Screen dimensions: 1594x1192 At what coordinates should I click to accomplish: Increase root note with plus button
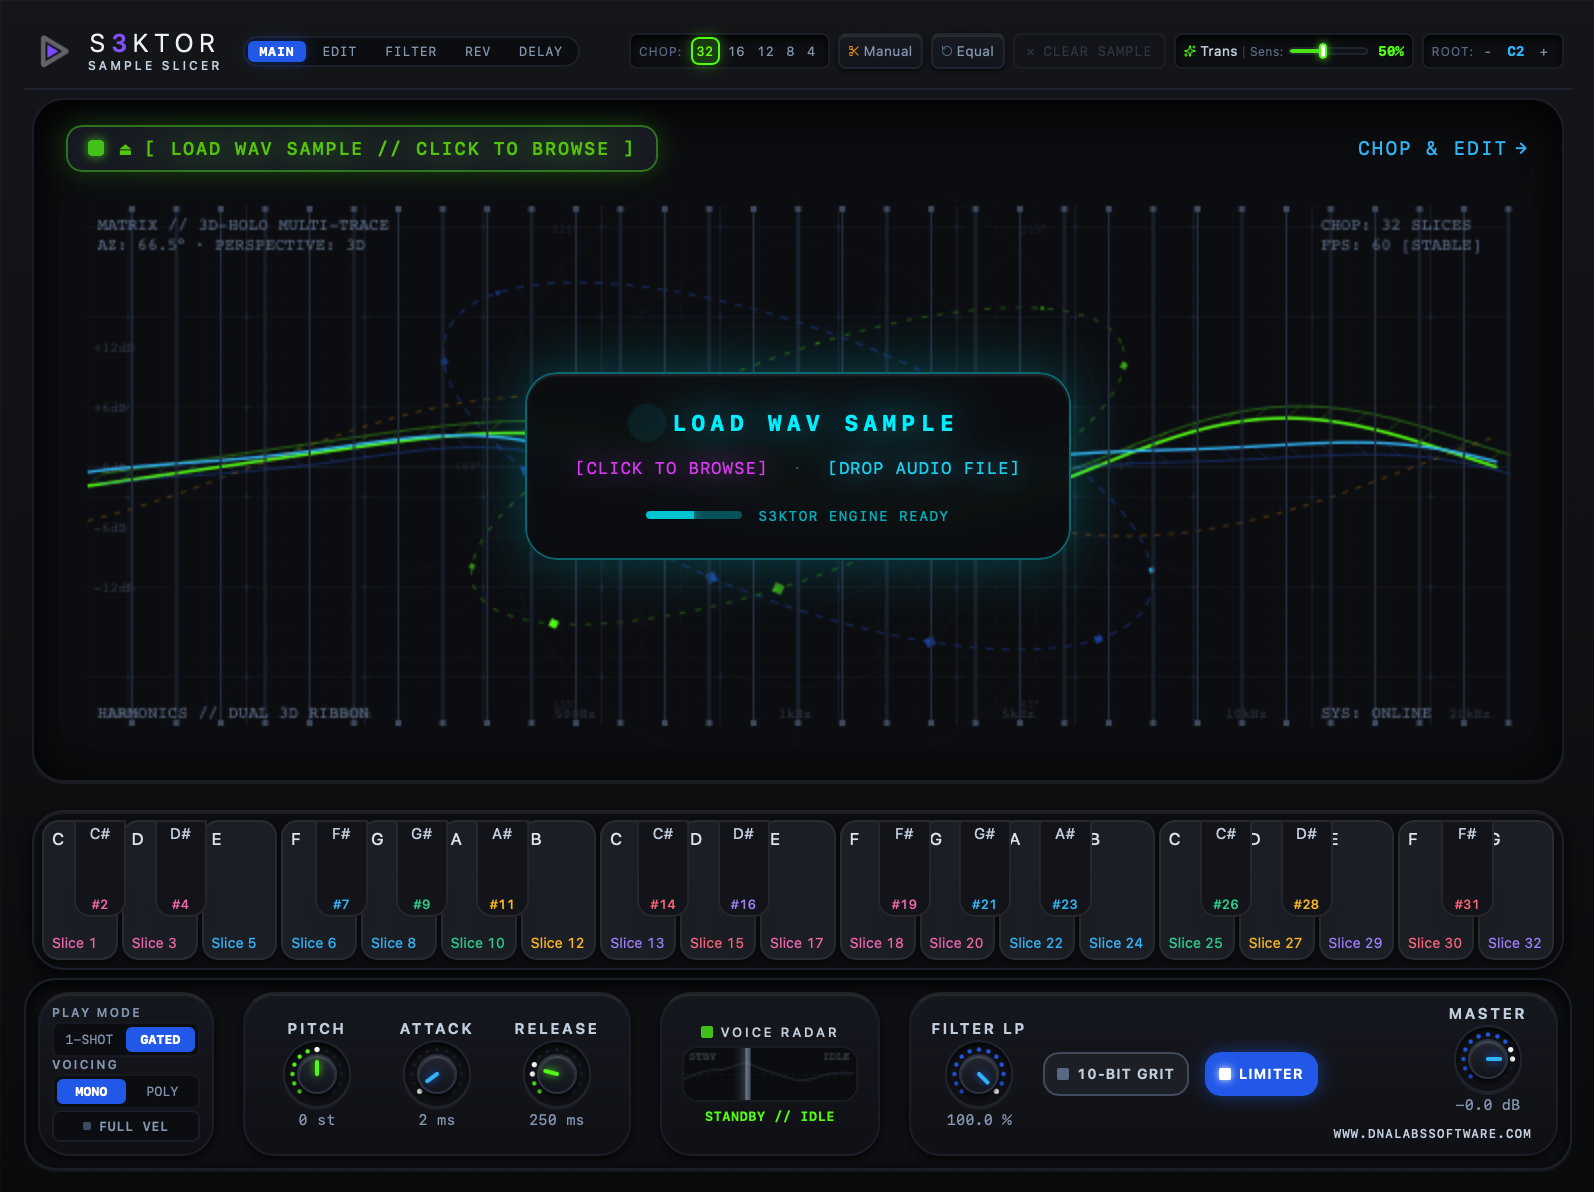pyautogui.click(x=1543, y=52)
